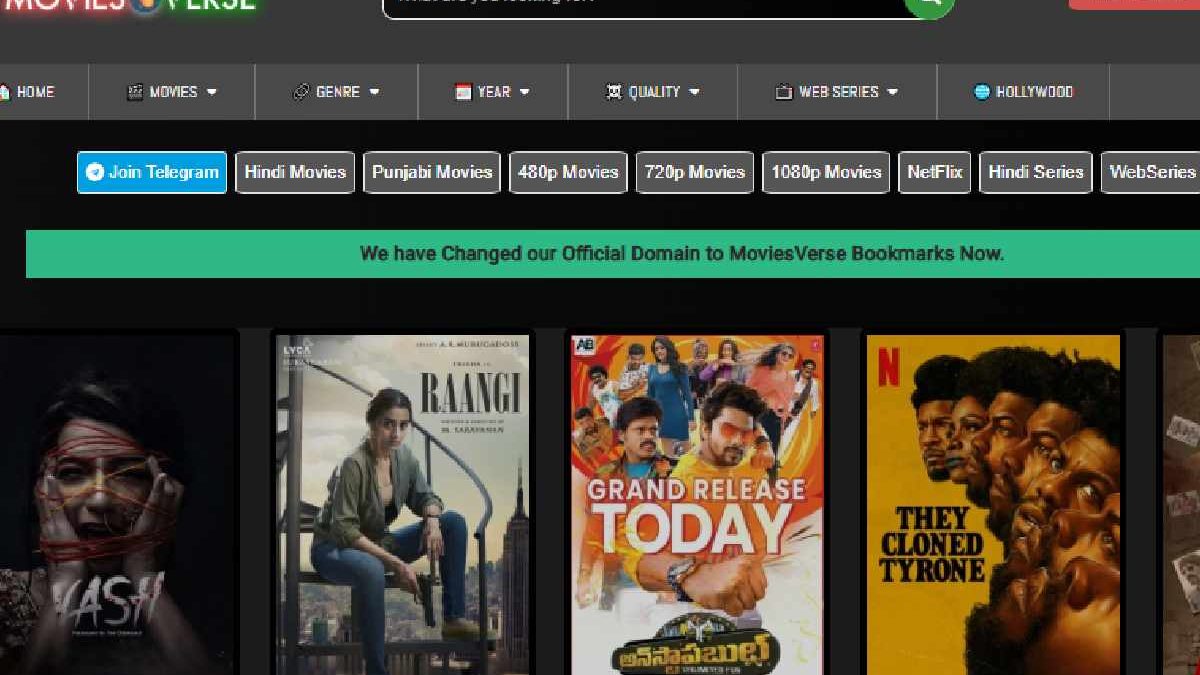The image size is (1200, 675).
Task: Open the Web Series menu
Action: coord(838,92)
